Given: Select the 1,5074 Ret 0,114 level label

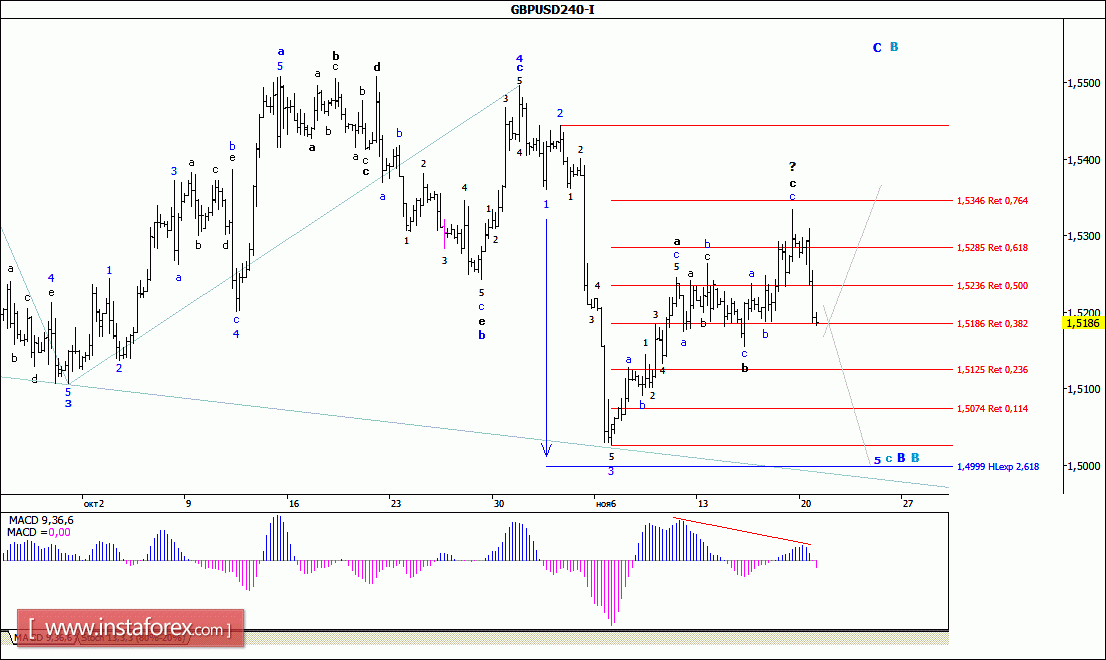Looking at the screenshot, I should (x=992, y=409).
